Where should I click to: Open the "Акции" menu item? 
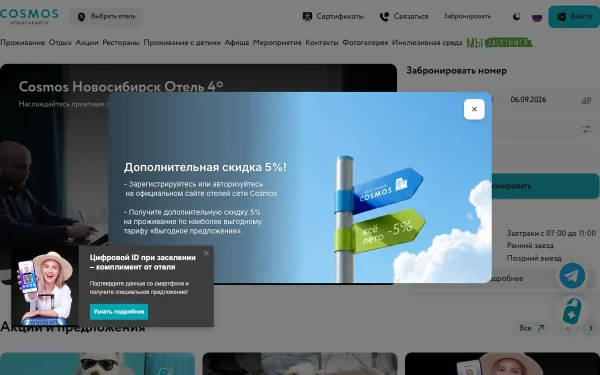pos(87,42)
